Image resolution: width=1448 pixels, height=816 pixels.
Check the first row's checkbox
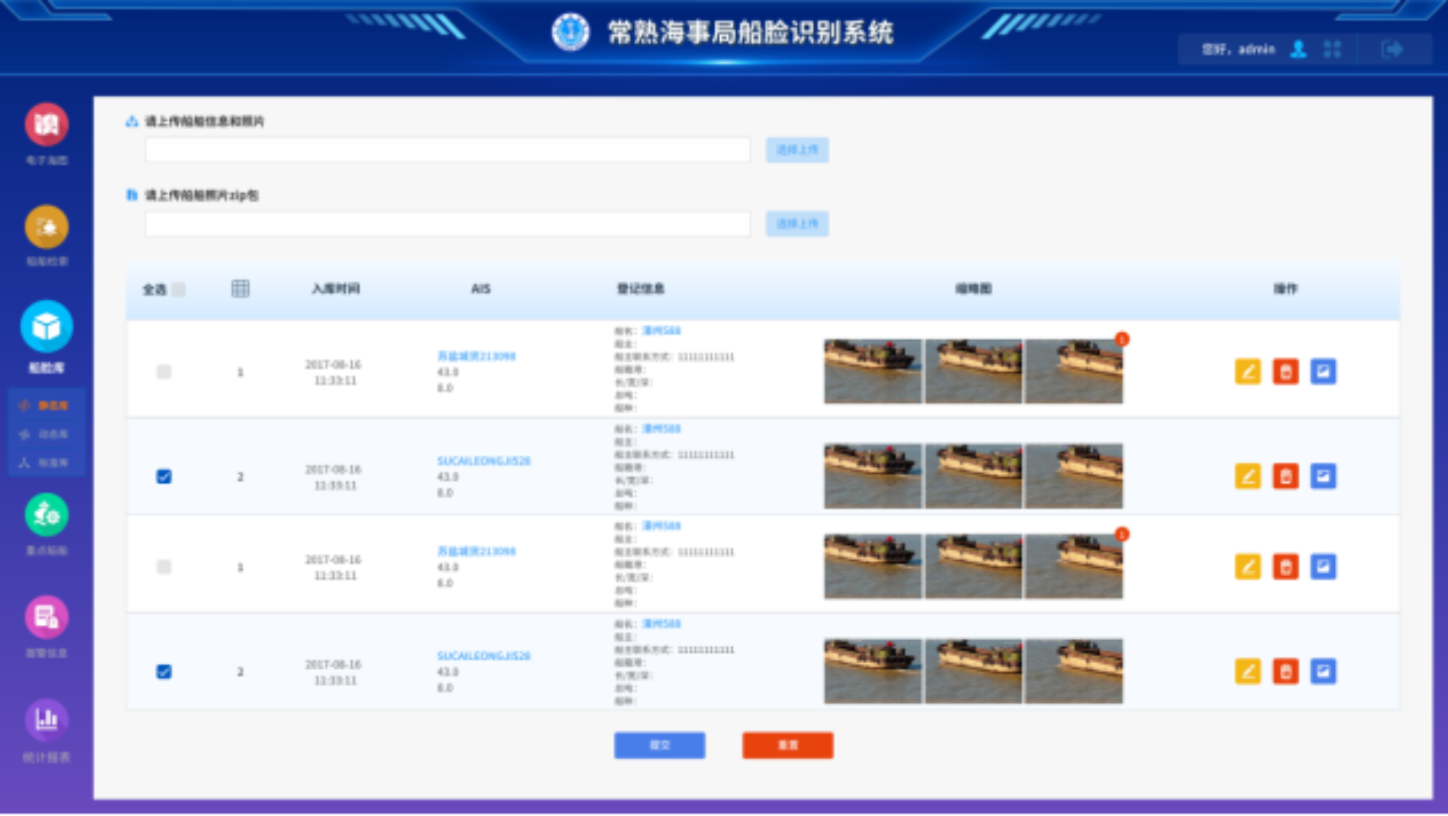tap(164, 372)
